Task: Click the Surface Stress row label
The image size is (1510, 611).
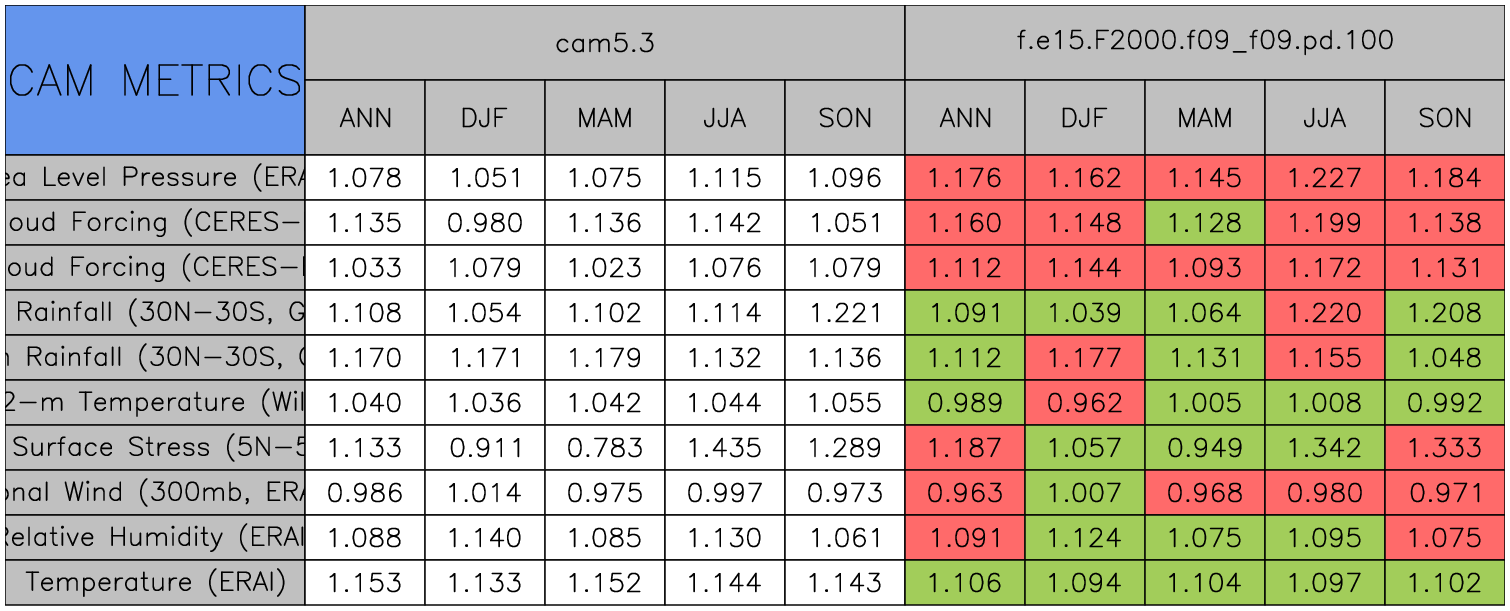Action: pyautogui.click(x=155, y=447)
